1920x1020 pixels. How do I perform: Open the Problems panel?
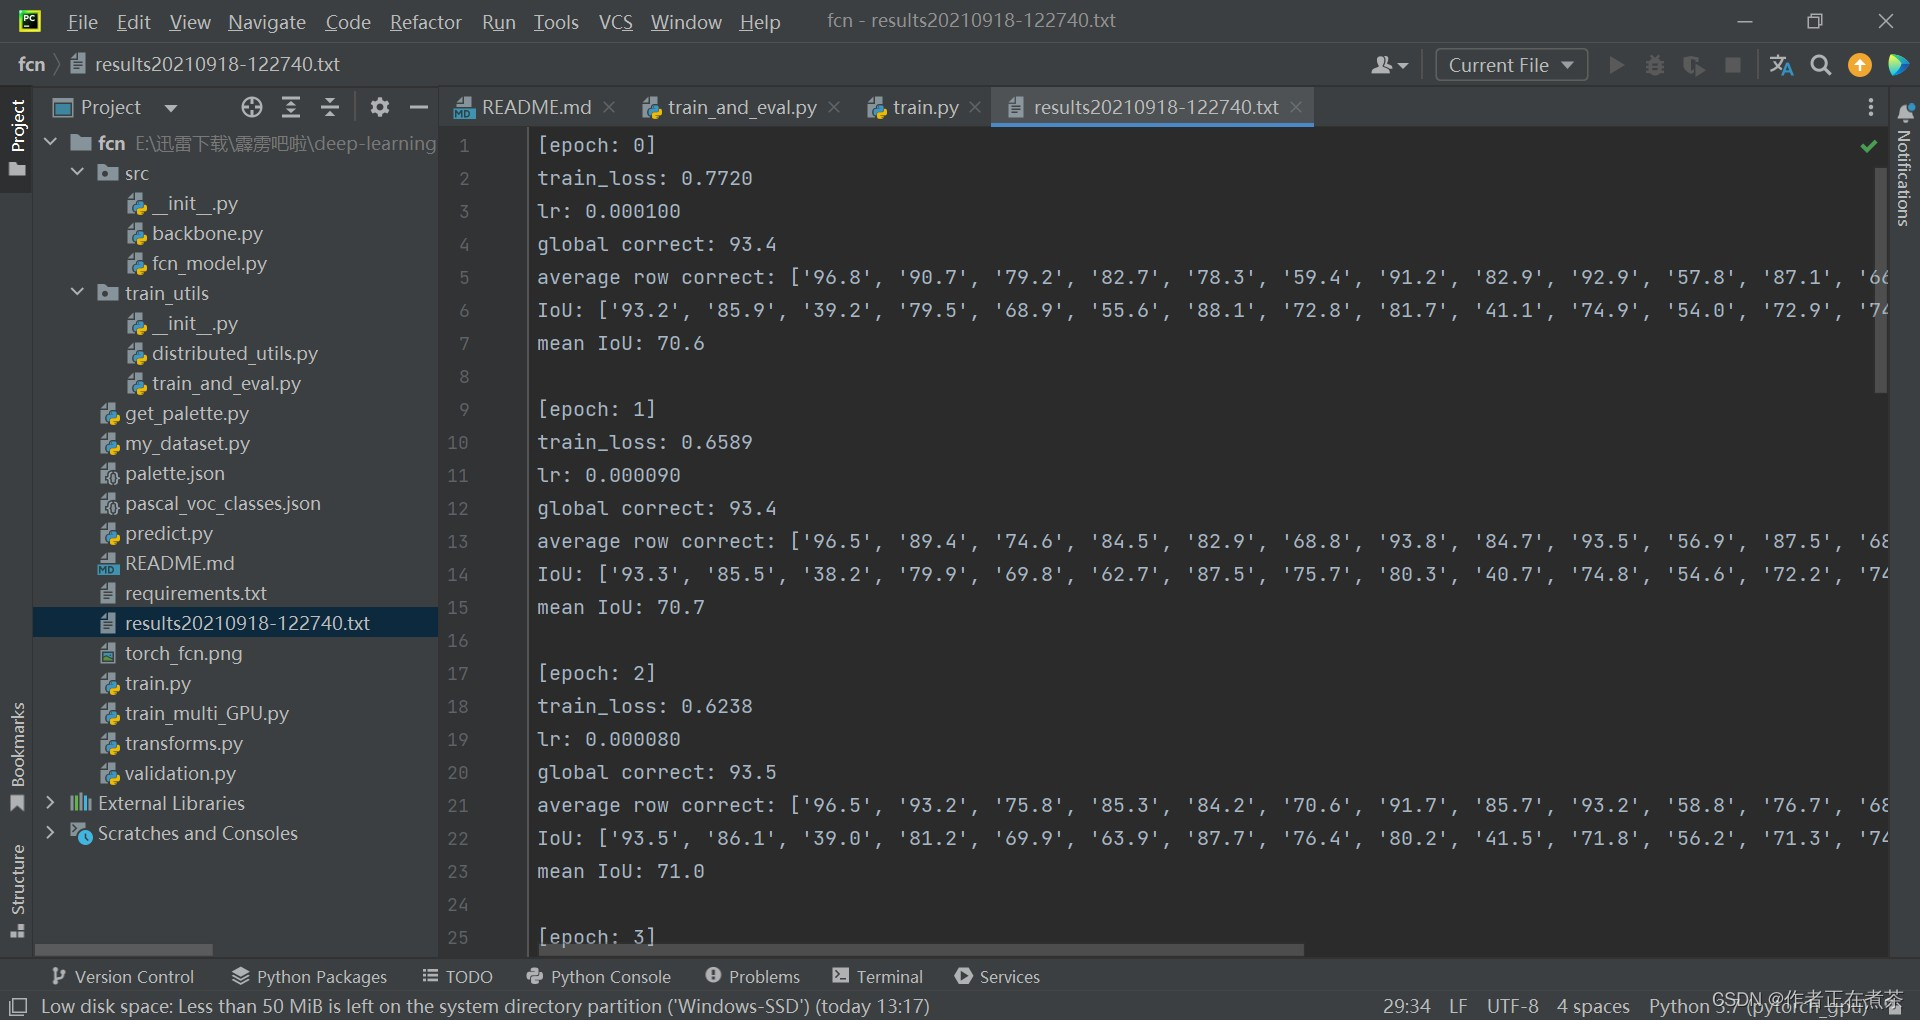click(753, 976)
